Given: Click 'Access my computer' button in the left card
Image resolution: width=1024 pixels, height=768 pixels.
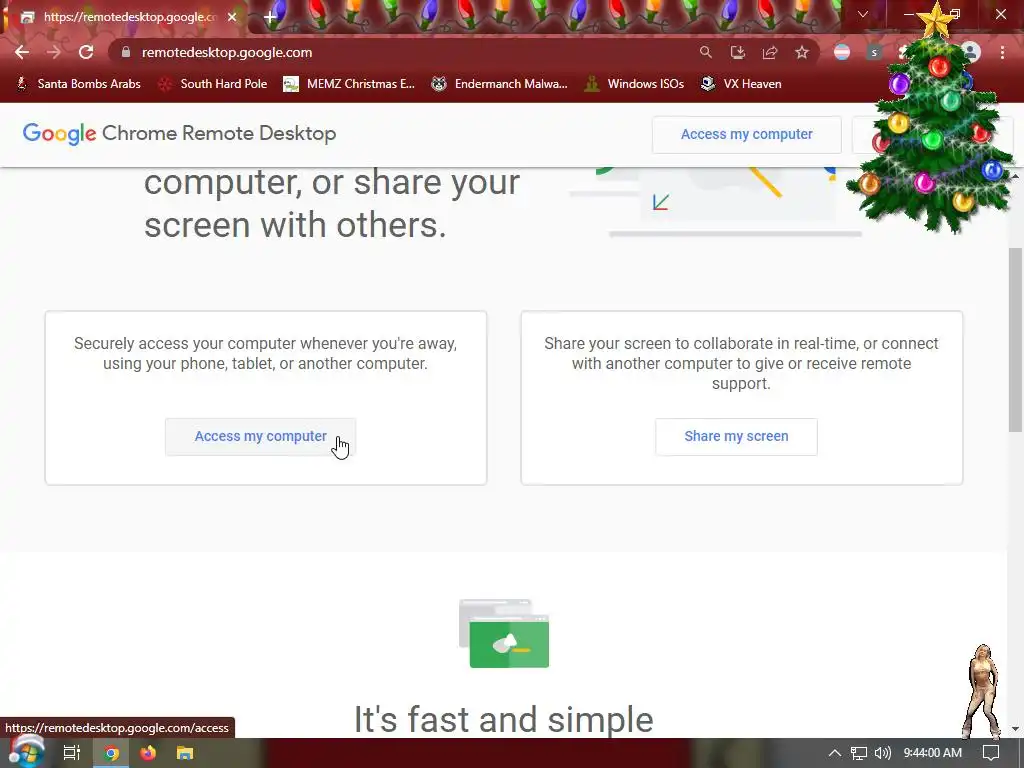Looking at the screenshot, I should (261, 436).
